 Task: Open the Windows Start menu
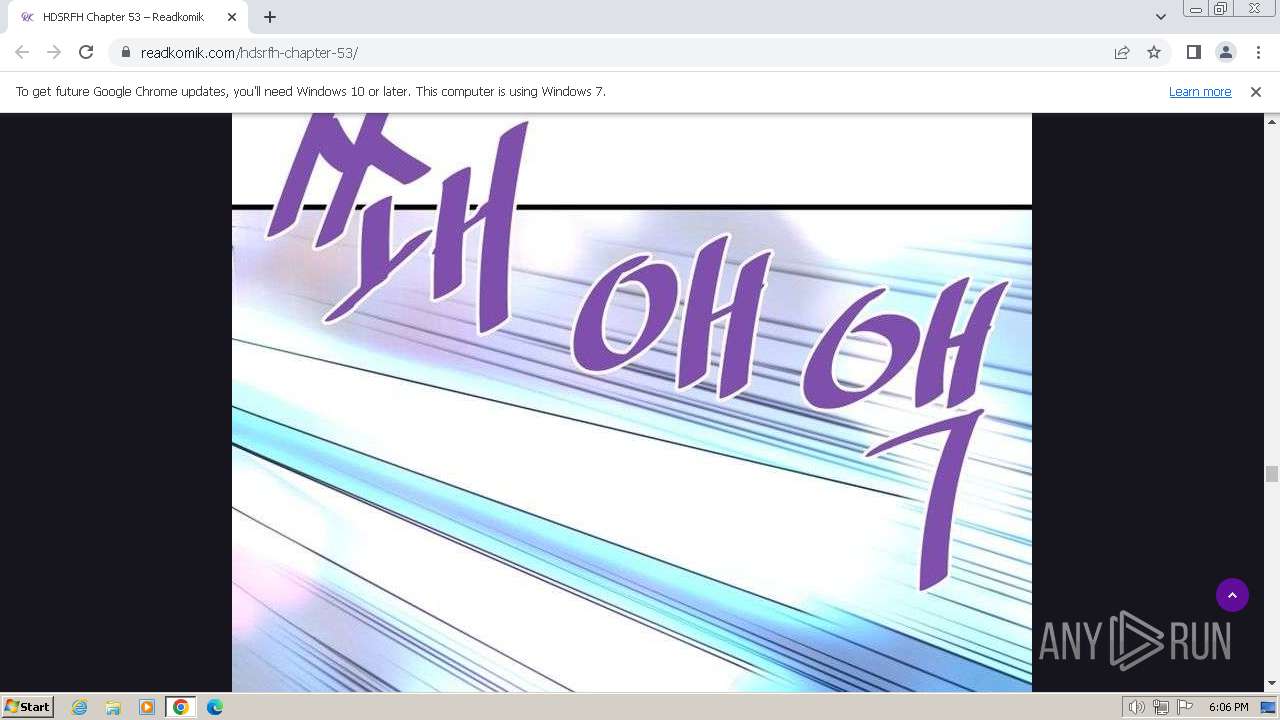click(x=27, y=706)
